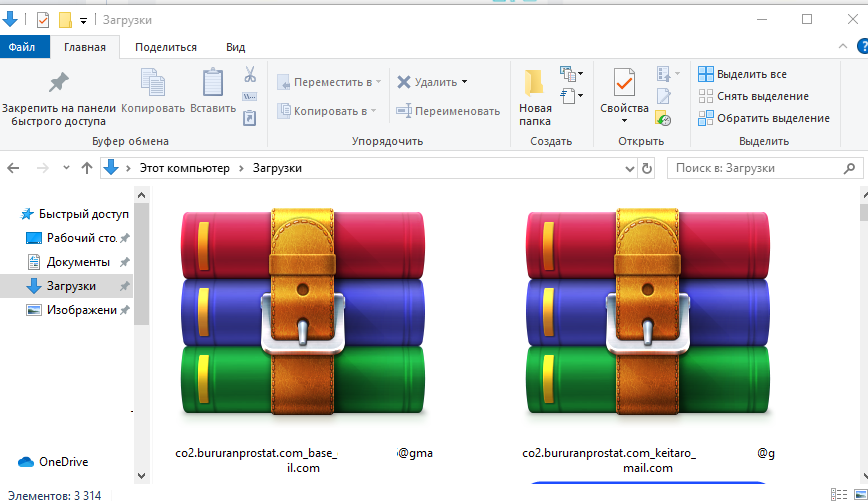Click Снять выделение (Select none)
868x504 pixels.
coord(753,96)
